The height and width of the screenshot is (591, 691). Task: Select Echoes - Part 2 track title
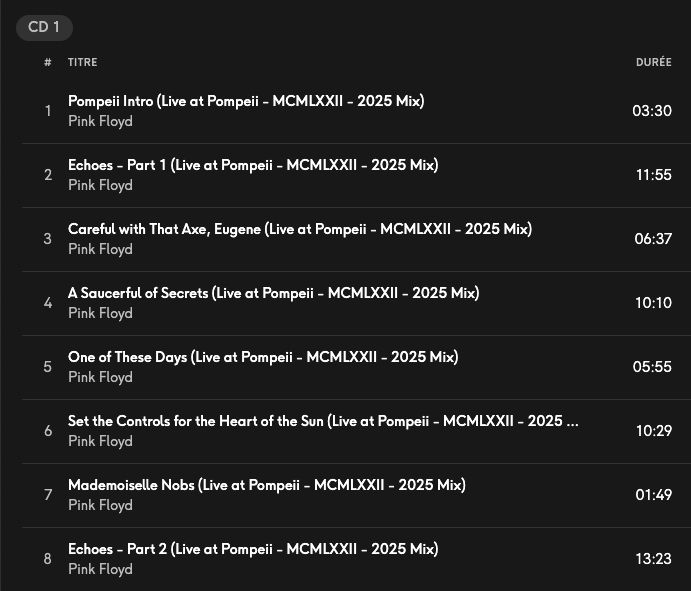click(253, 549)
